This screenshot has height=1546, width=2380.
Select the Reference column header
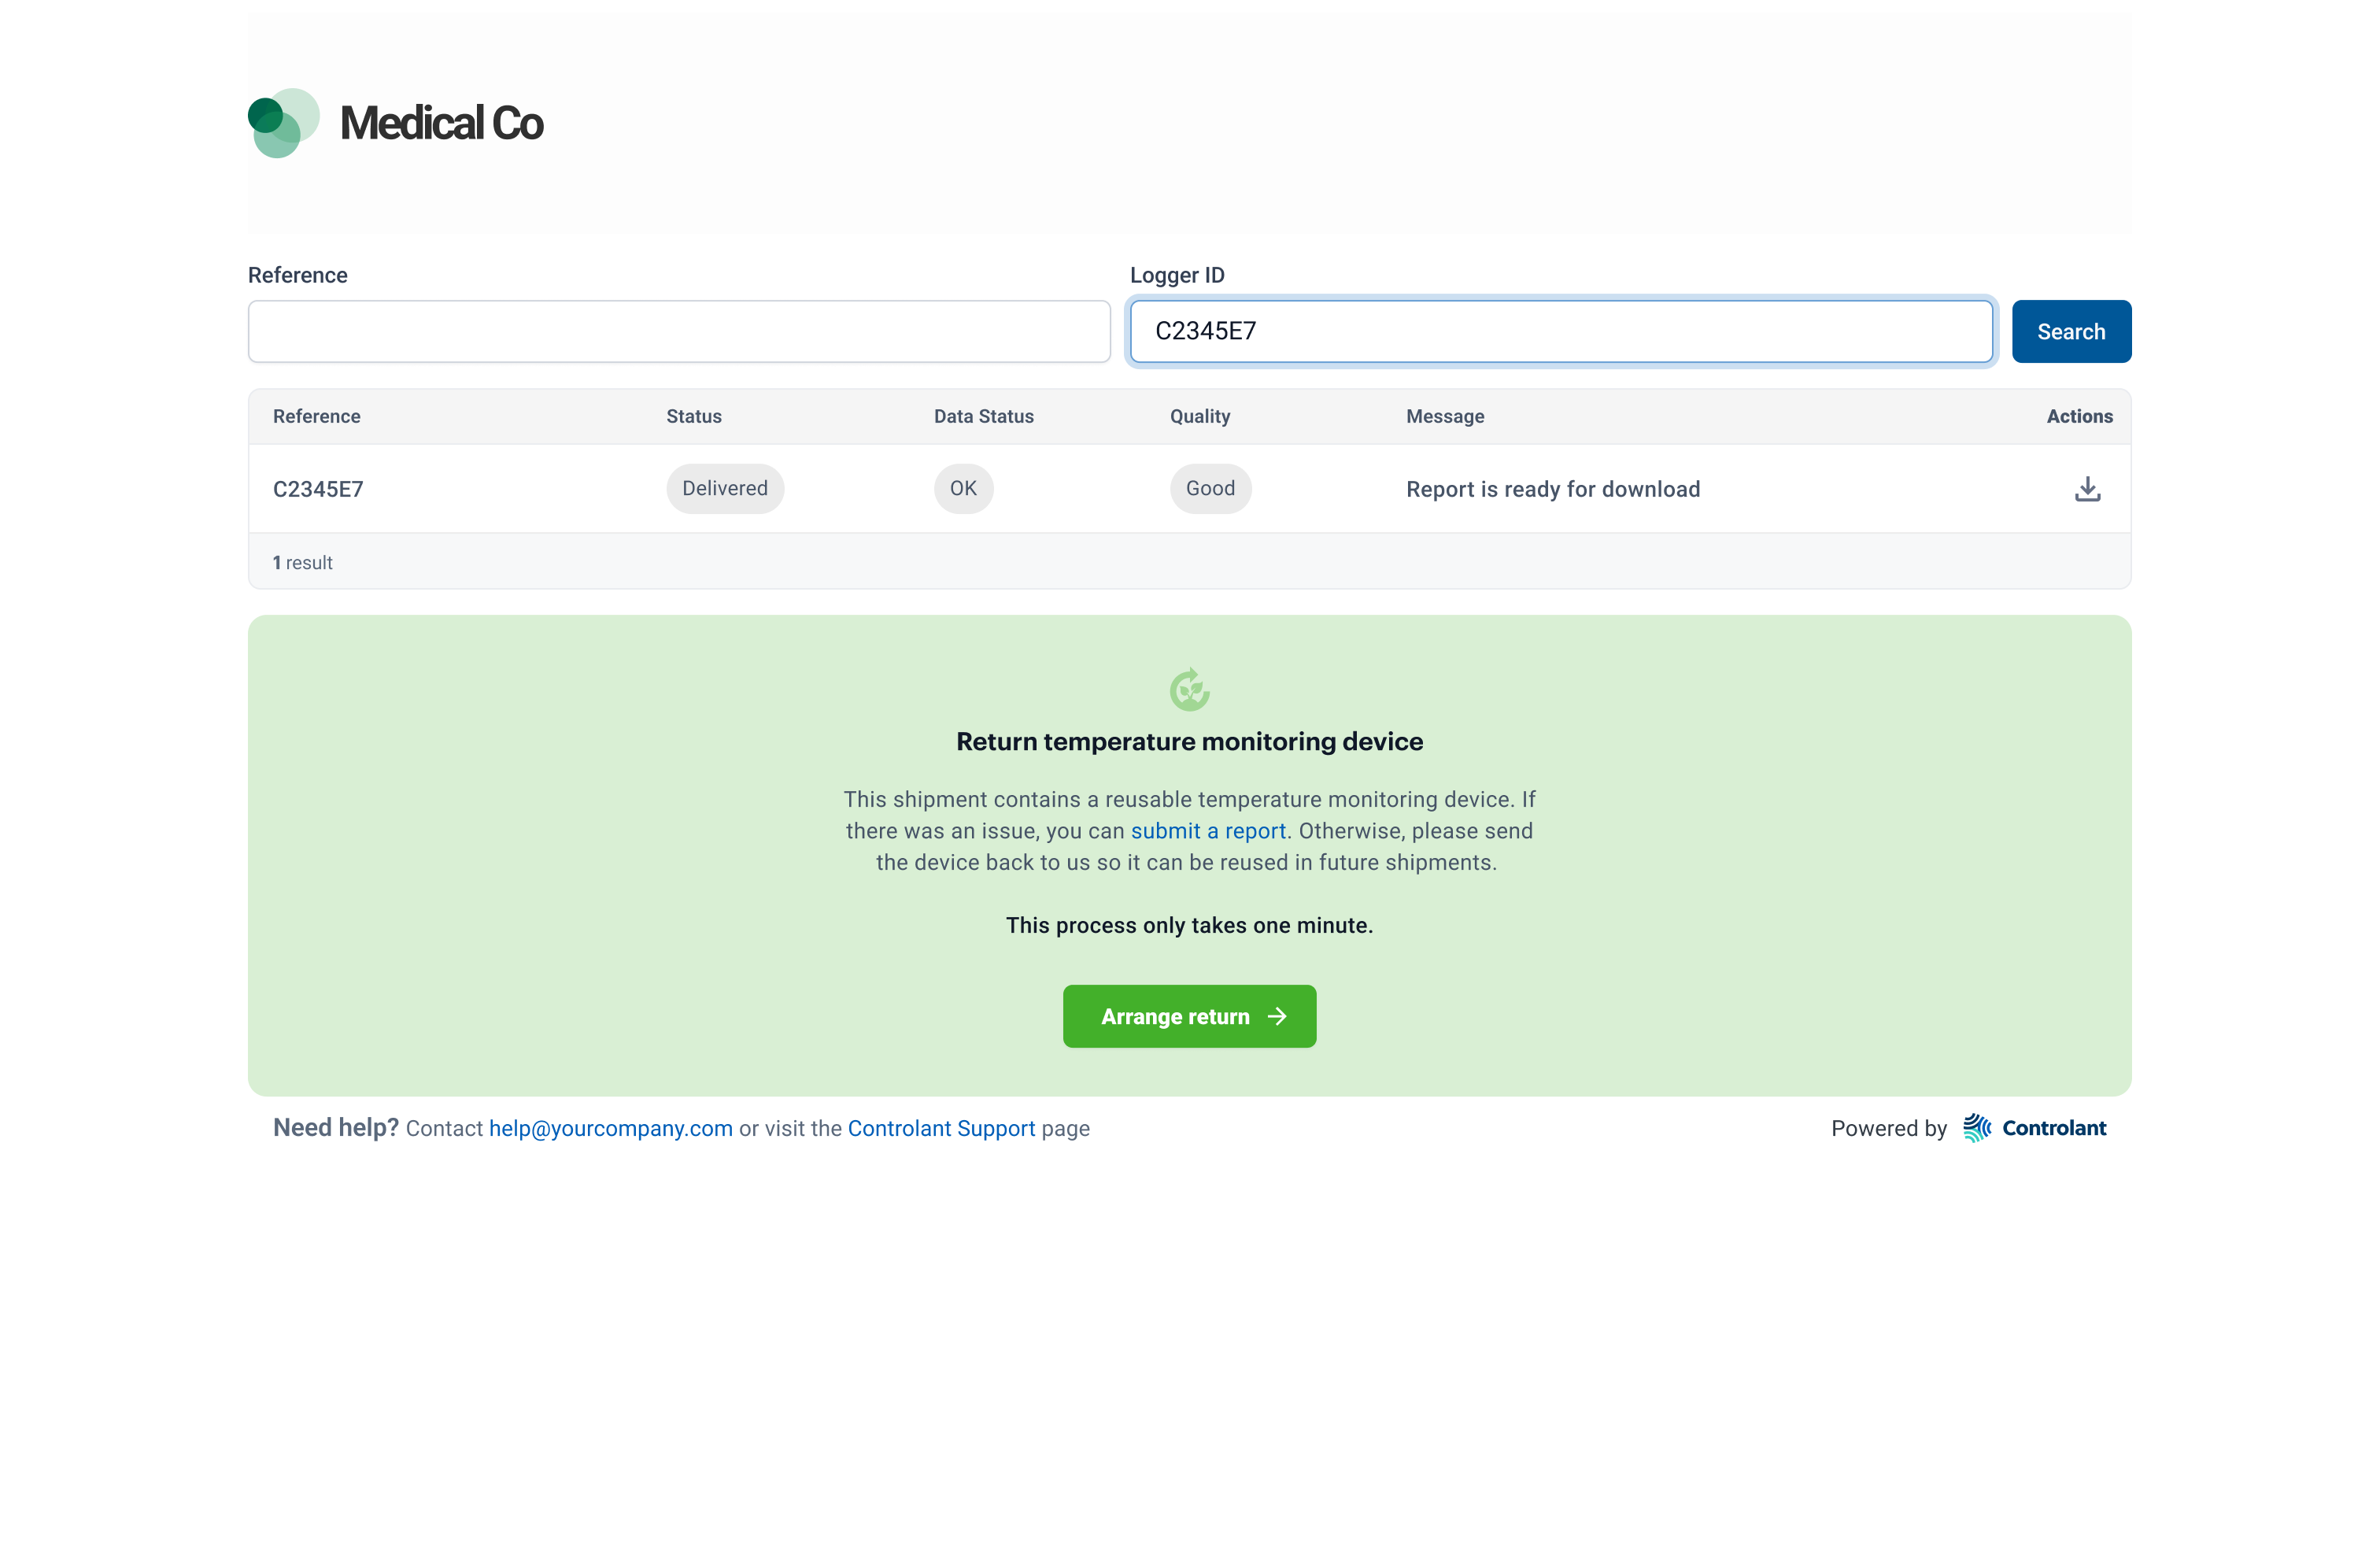[x=317, y=416]
